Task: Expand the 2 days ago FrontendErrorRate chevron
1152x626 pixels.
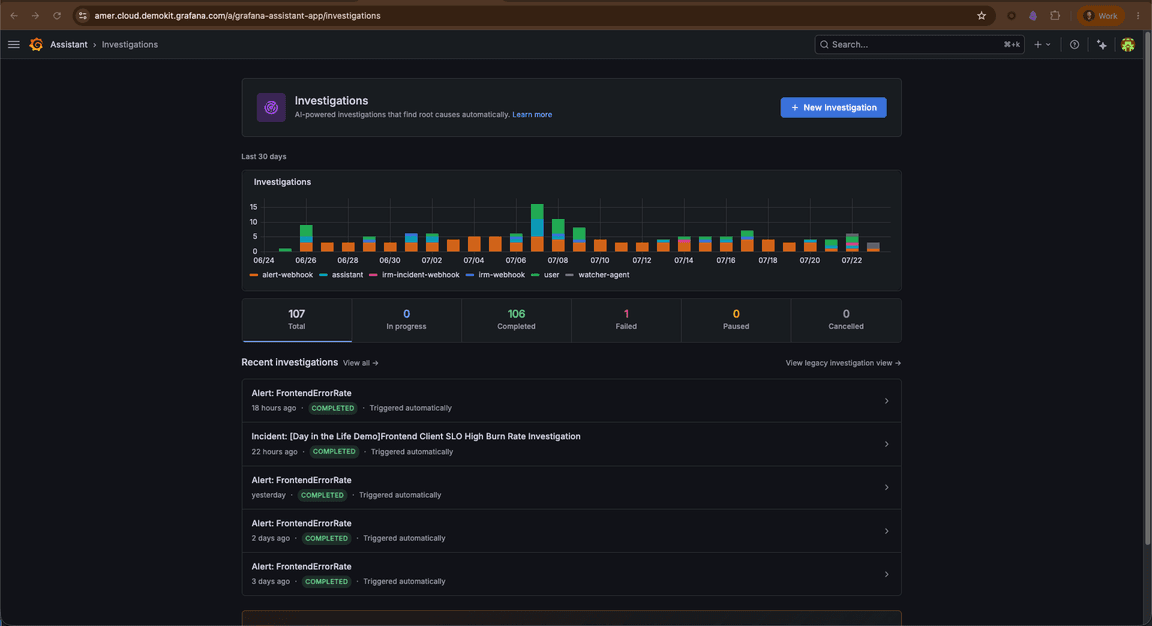Action: pyautogui.click(x=887, y=531)
